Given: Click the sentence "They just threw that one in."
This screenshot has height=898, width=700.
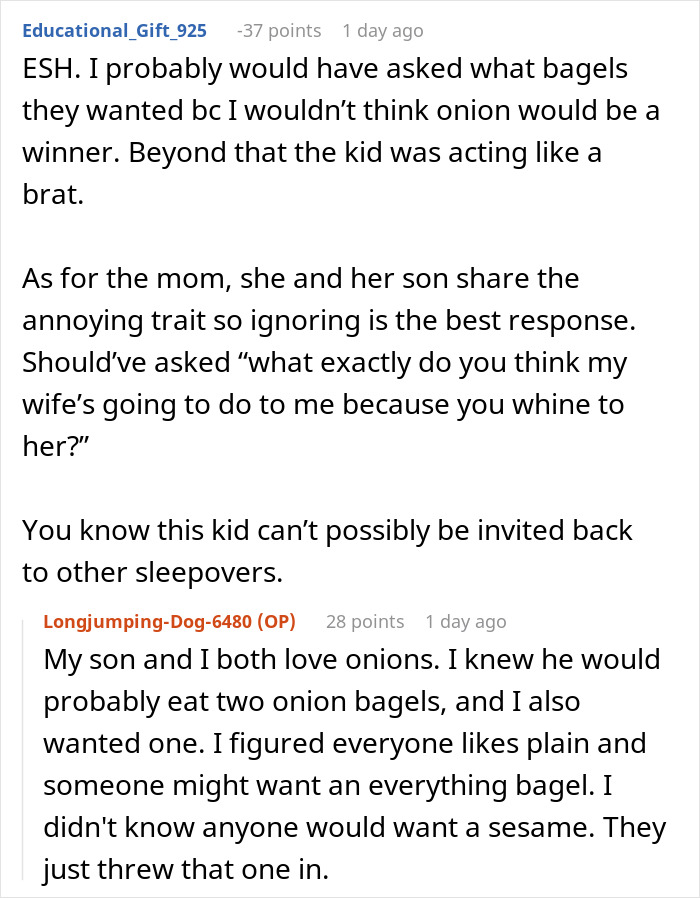Looking at the screenshot, I should [x=186, y=870].
